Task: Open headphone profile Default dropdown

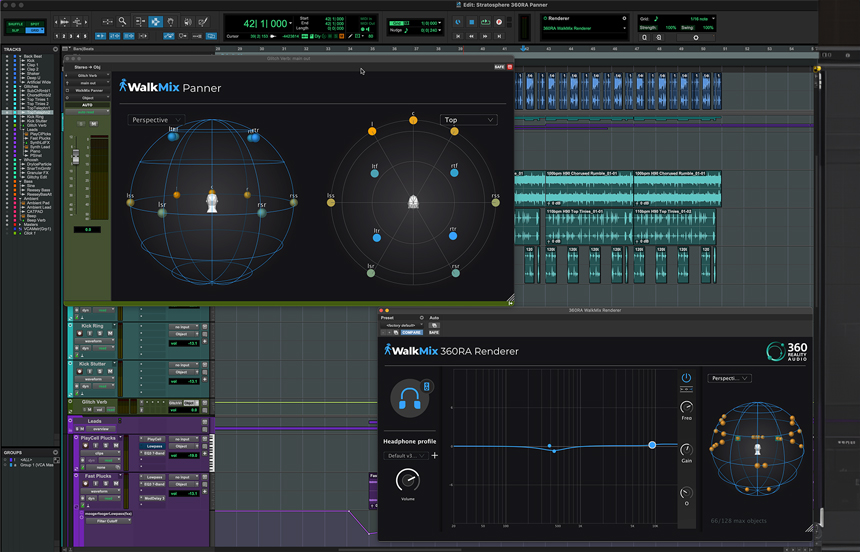Action: click(x=406, y=455)
